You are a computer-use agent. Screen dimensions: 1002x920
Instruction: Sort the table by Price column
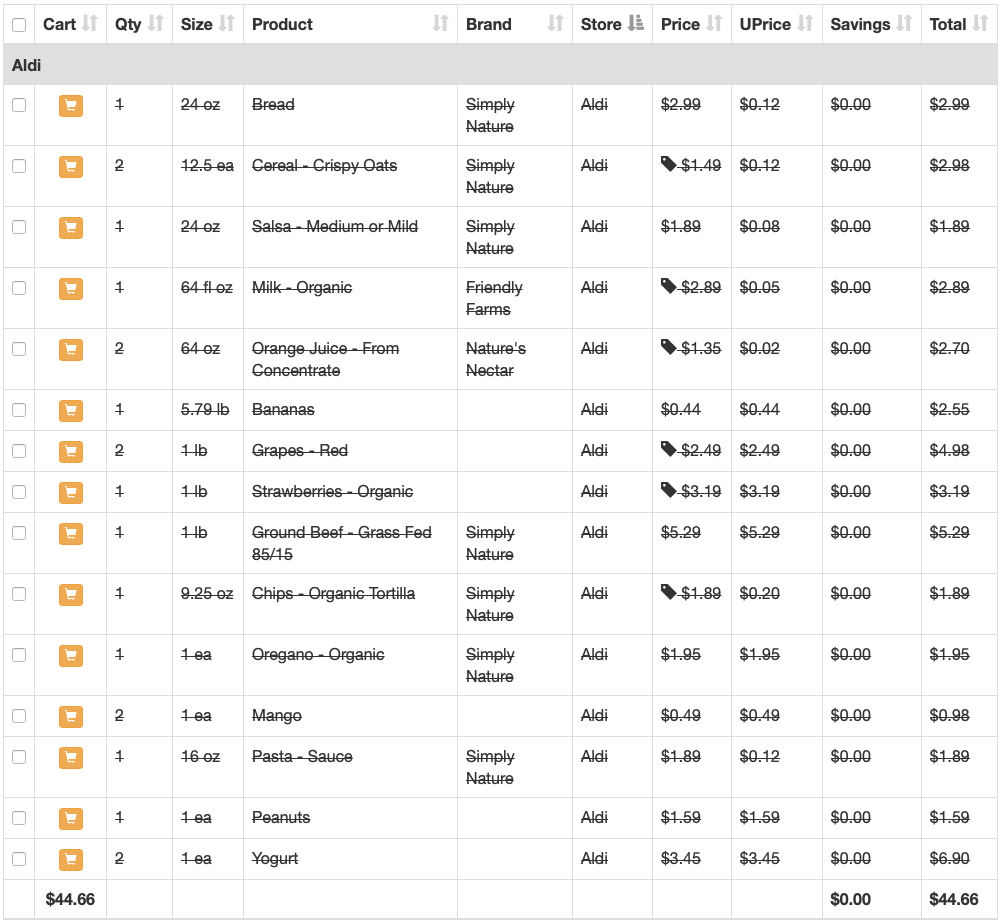(x=691, y=24)
